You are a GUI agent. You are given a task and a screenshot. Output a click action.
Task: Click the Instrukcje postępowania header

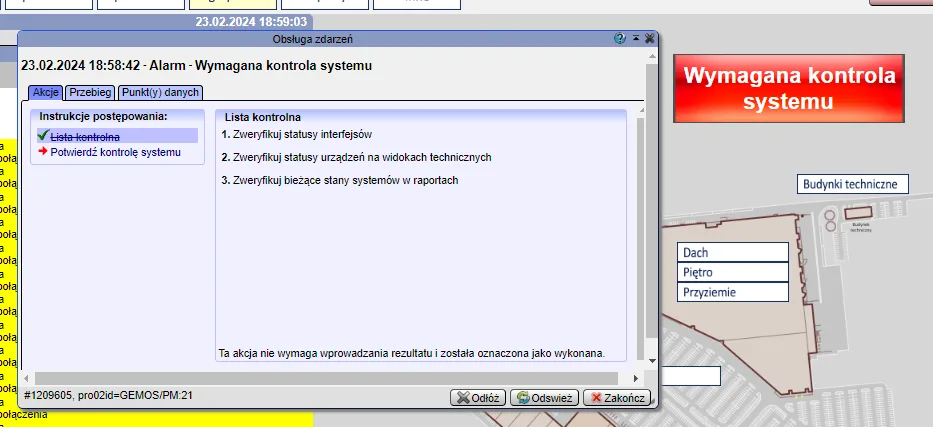point(104,117)
